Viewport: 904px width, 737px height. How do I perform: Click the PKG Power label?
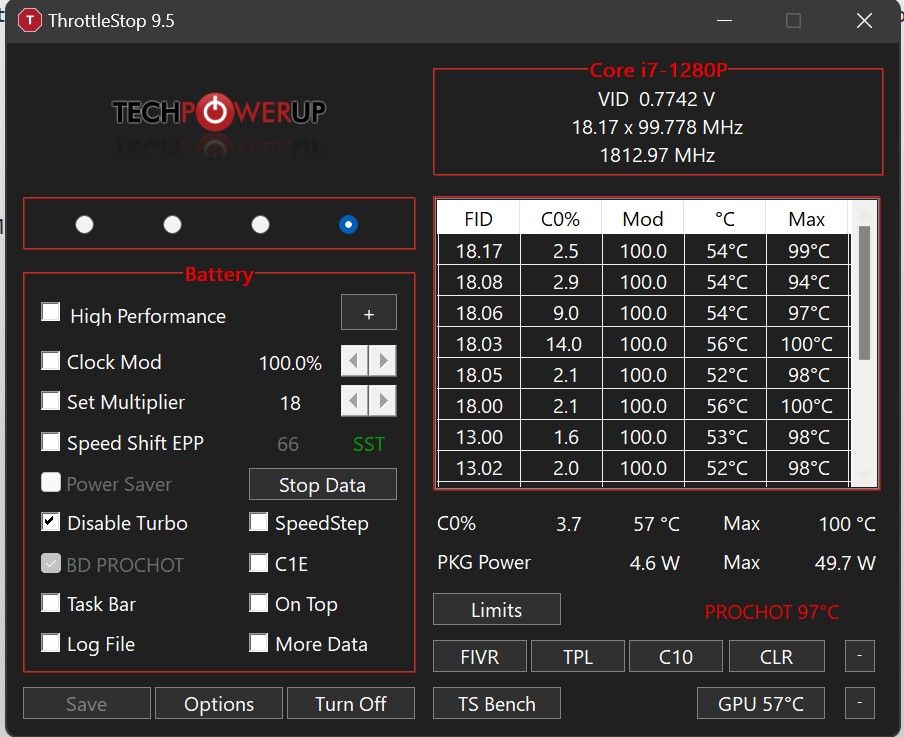point(484,562)
